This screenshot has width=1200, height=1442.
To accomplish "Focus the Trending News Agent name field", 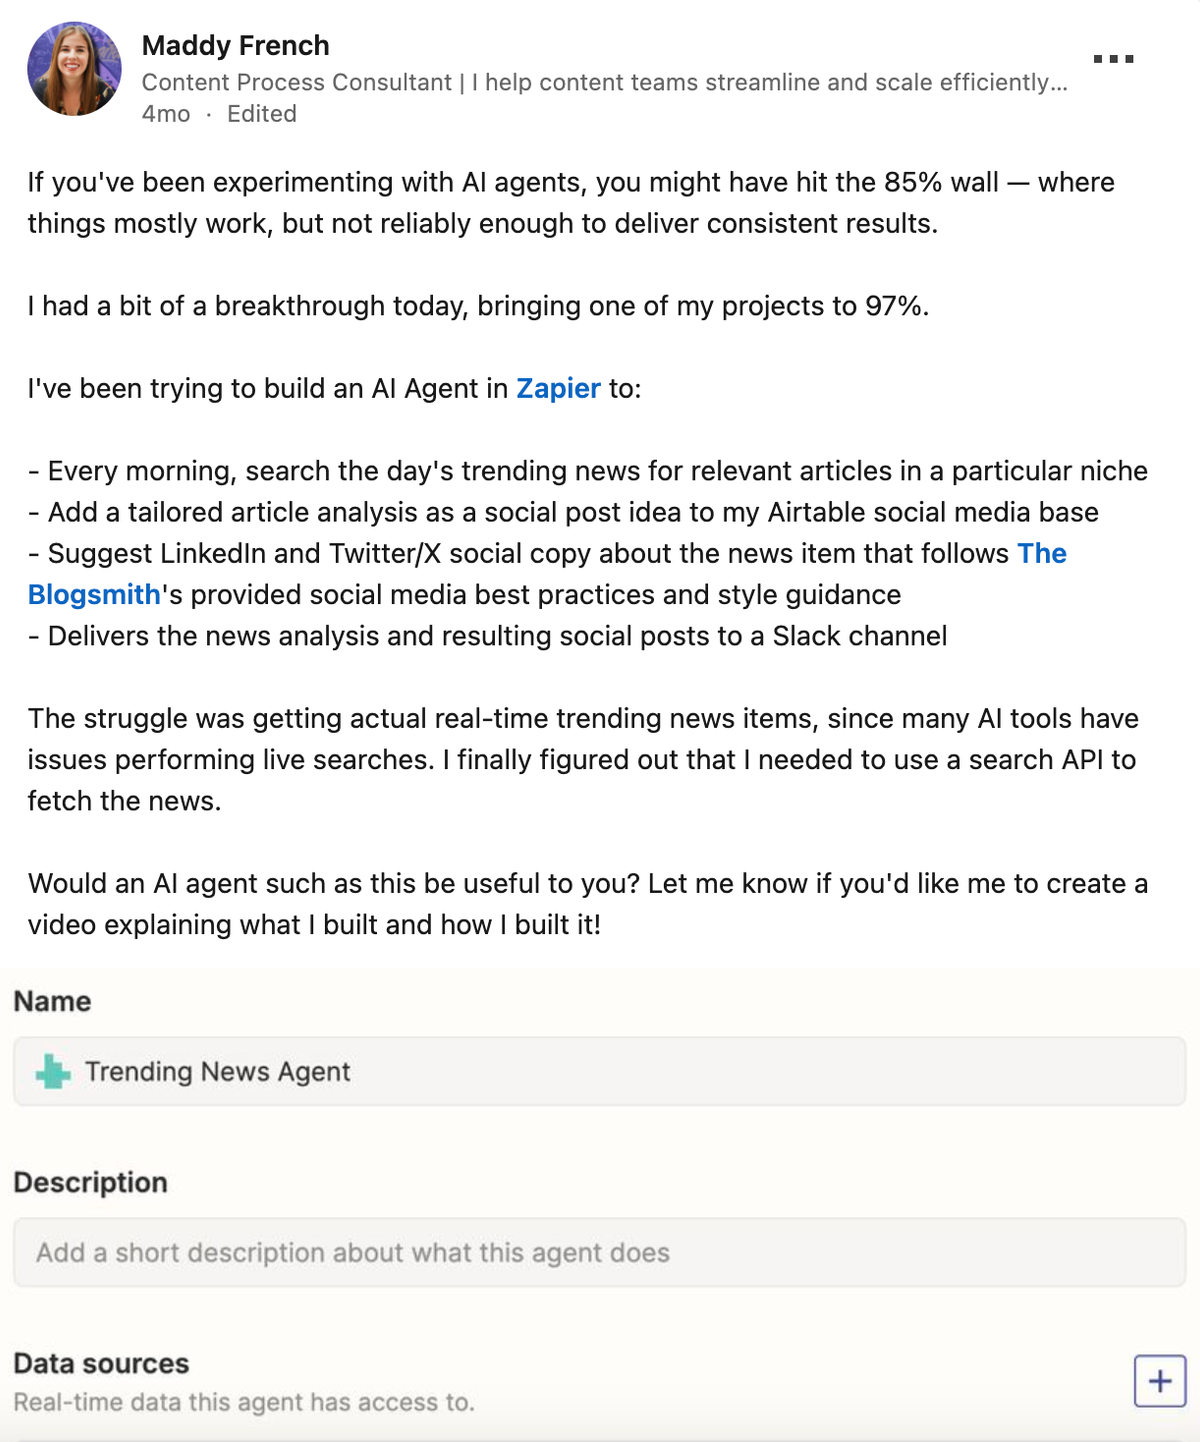I will pos(600,1072).
